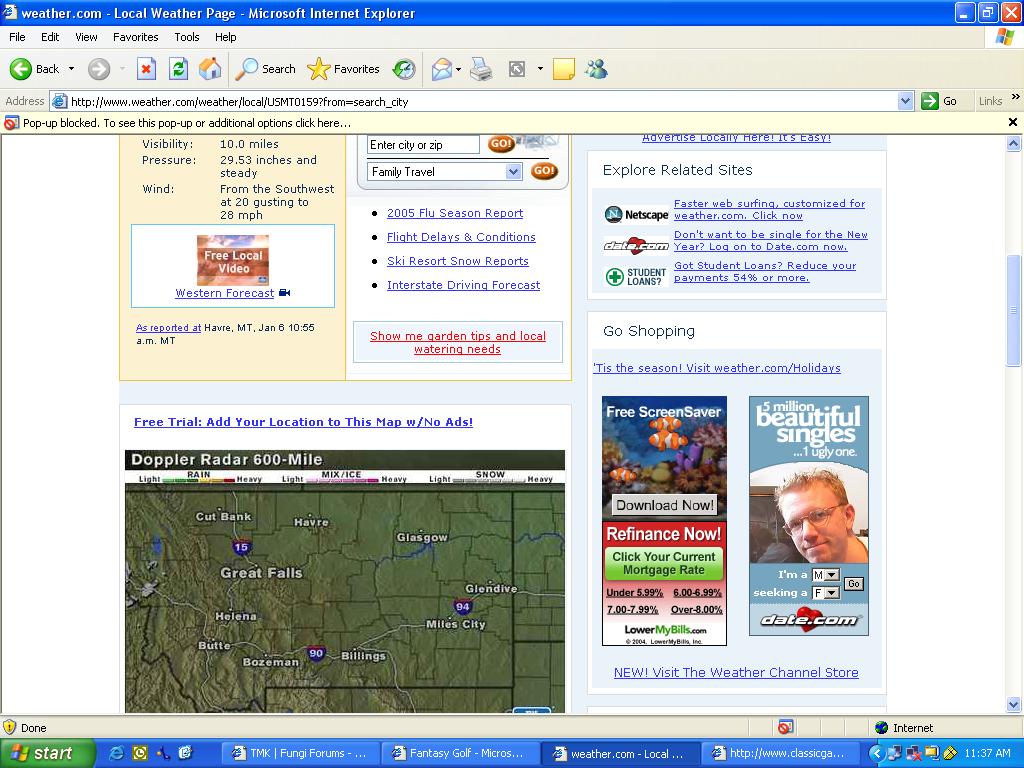Click the scrollbar down arrow
This screenshot has height=768, width=1024.
(x=1013, y=704)
